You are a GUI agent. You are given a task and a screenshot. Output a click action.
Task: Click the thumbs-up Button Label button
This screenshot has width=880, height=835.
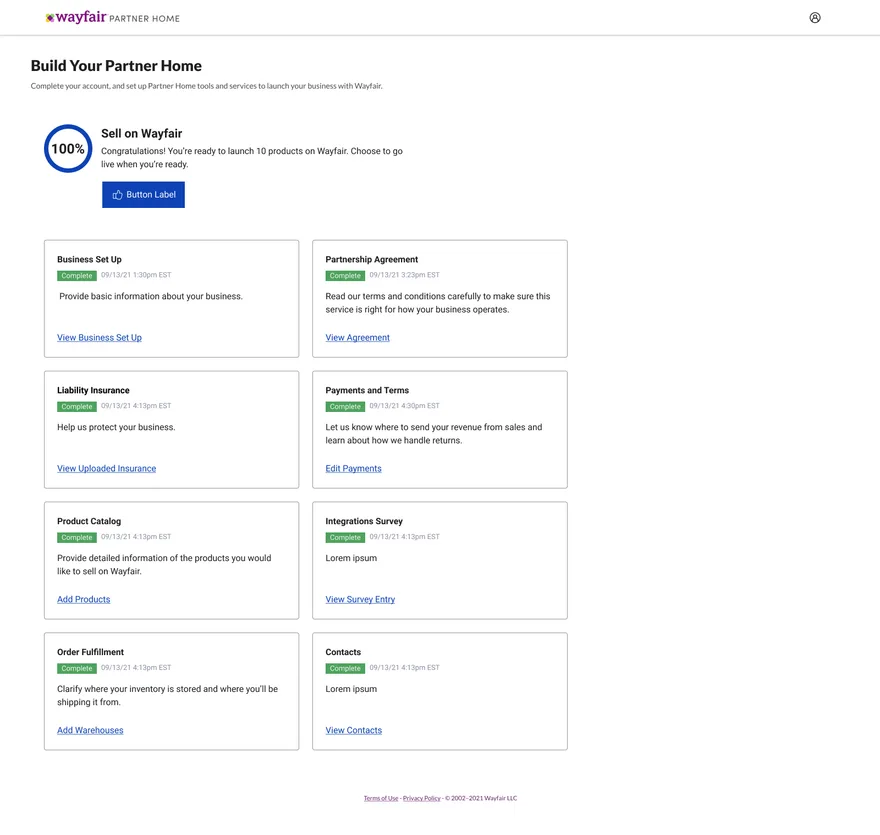point(143,195)
